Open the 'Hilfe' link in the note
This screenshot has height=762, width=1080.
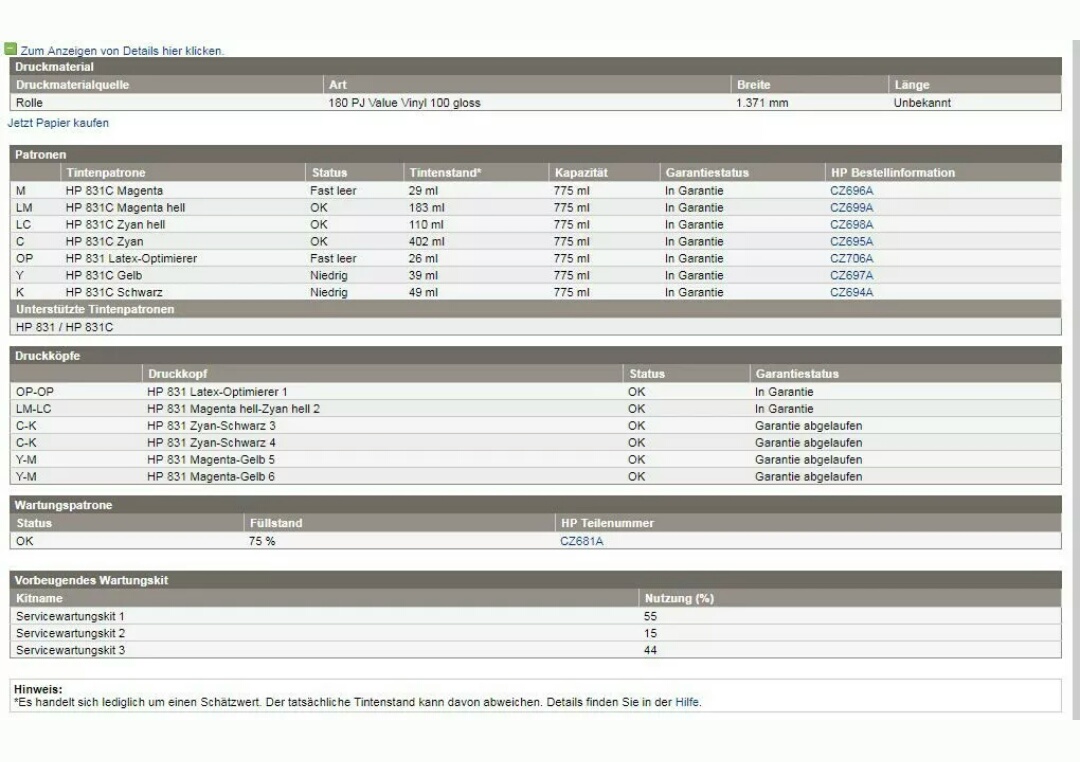[x=687, y=702]
